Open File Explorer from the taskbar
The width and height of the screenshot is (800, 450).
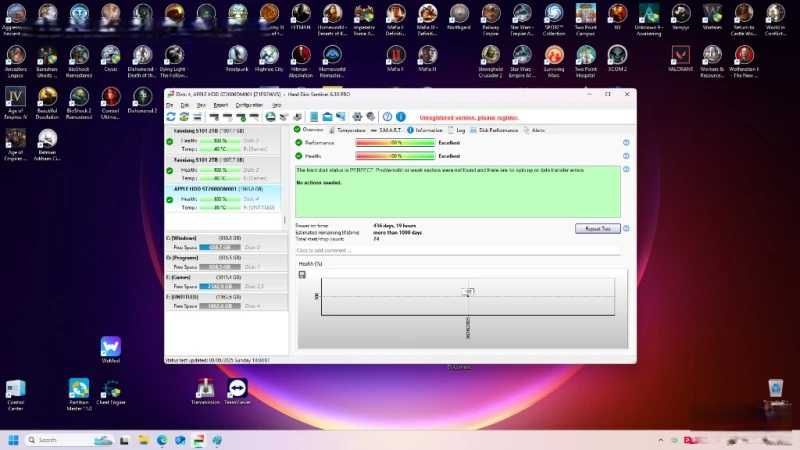[143, 440]
